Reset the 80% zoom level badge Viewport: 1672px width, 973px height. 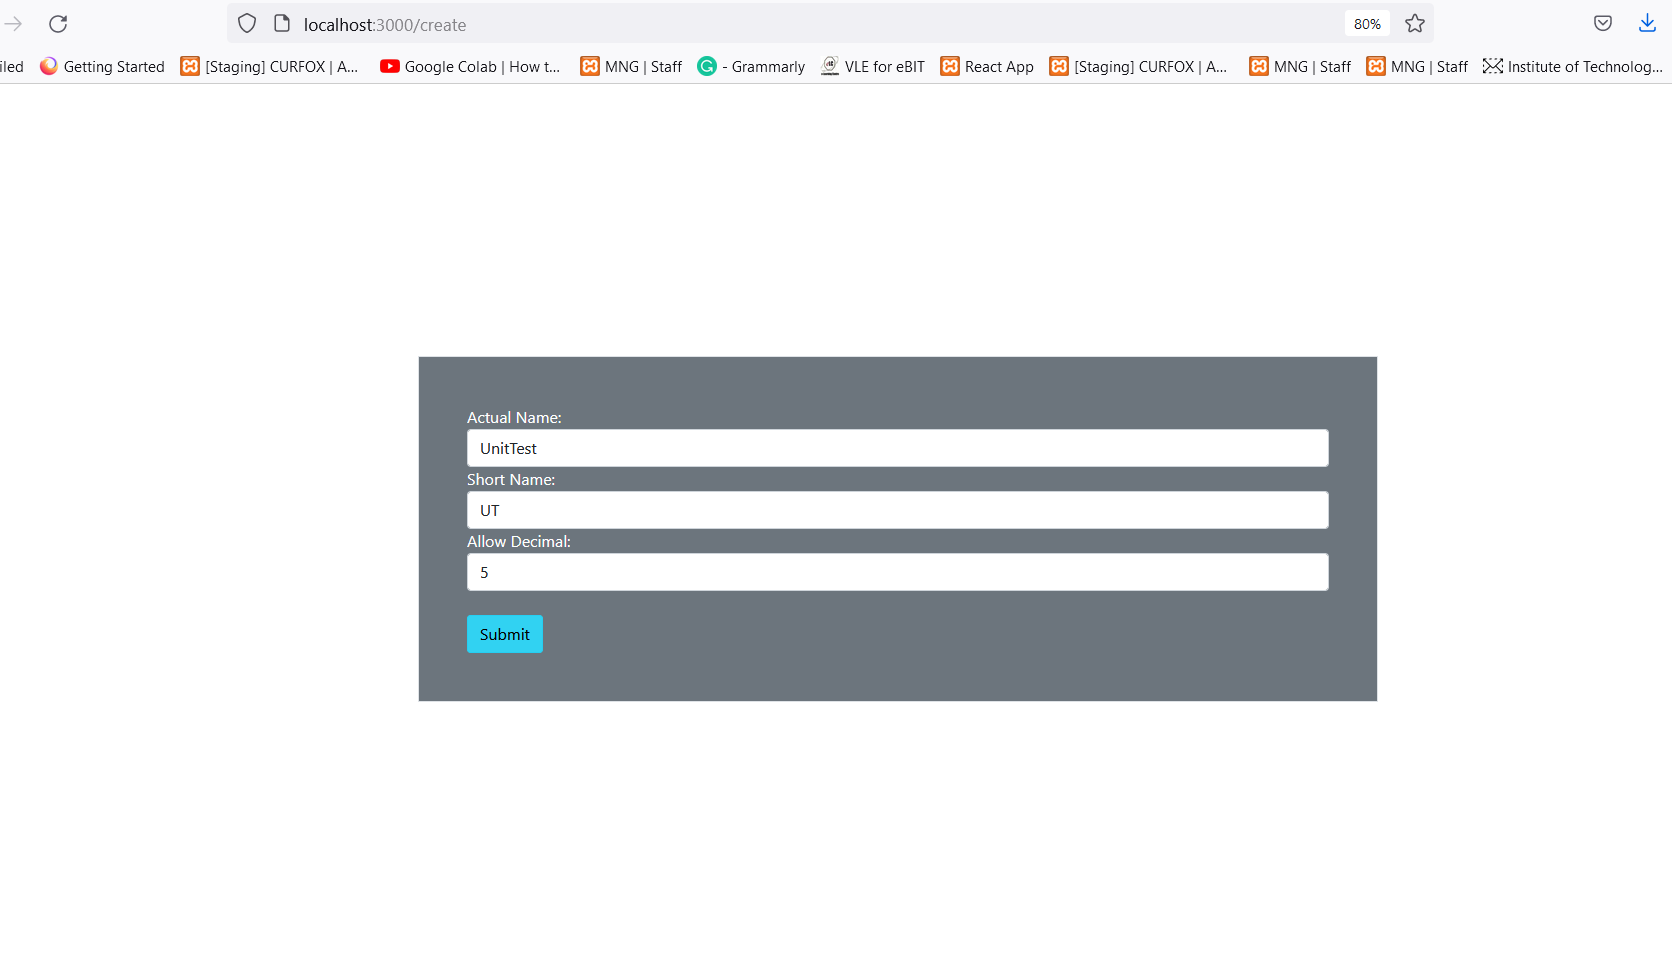point(1367,24)
